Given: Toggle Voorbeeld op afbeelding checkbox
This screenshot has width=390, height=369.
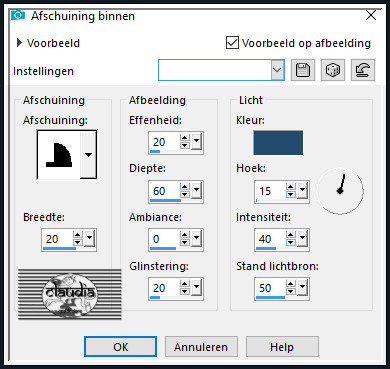Looking at the screenshot, I should 232,43.
